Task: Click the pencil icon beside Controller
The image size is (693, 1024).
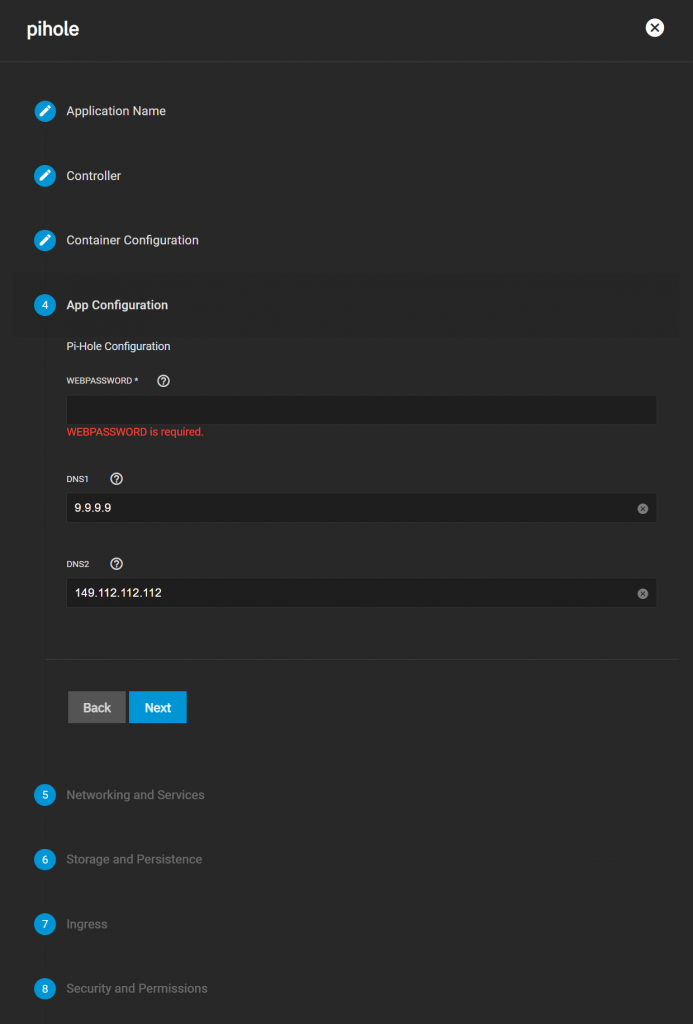Action: [x=45, y=176]
